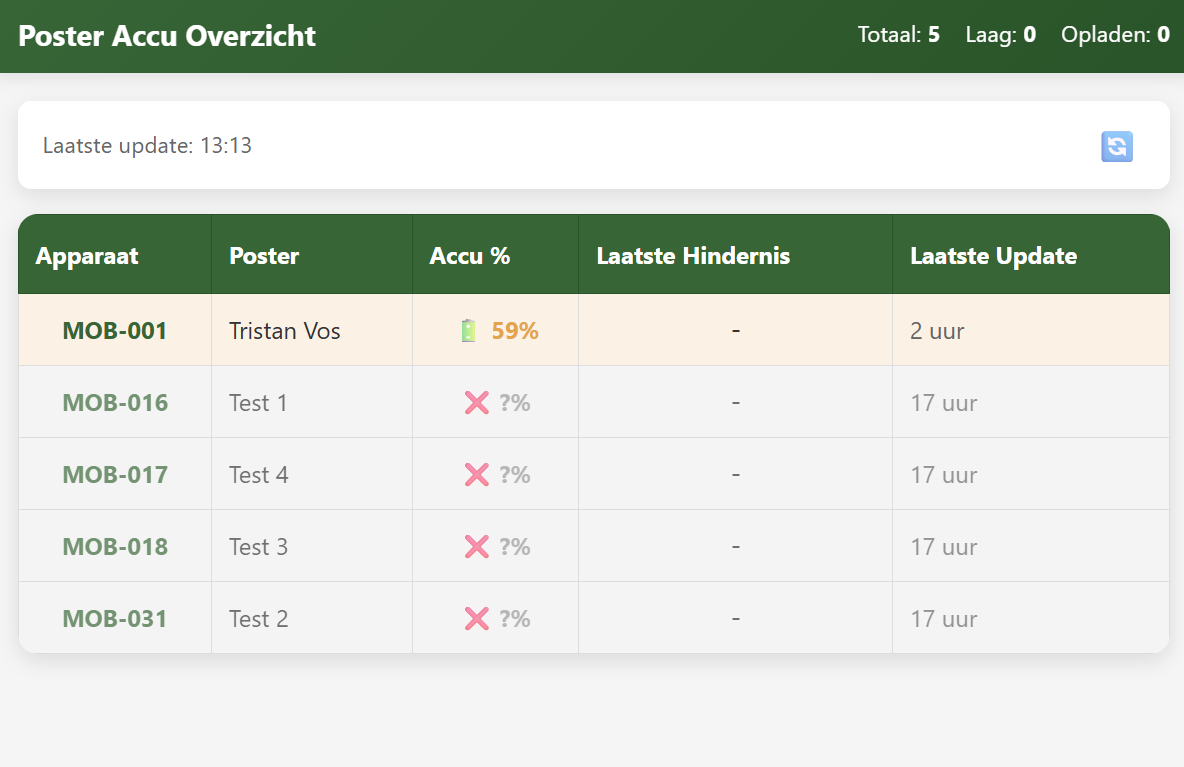The width and height of the screenshot is (1184, 767).
Task: Sort by the Apparaat column header
Action: coord(87,256)
